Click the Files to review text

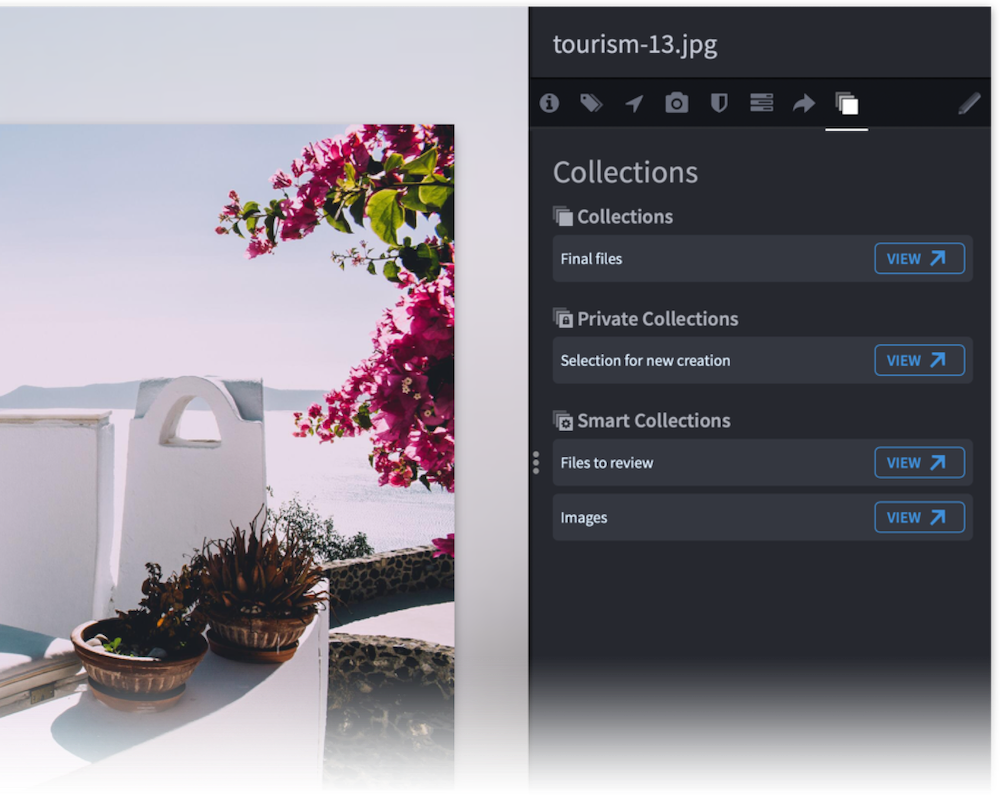(607, 463)
